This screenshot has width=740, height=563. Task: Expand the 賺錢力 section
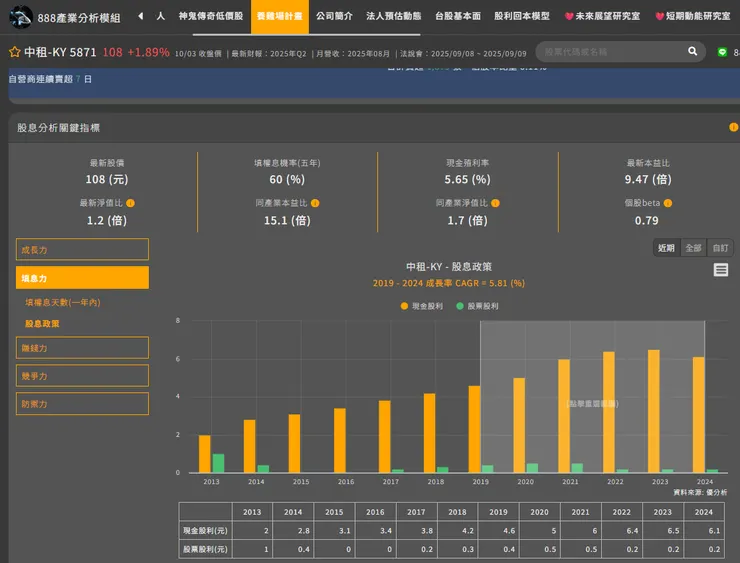[x=82, y=348]
